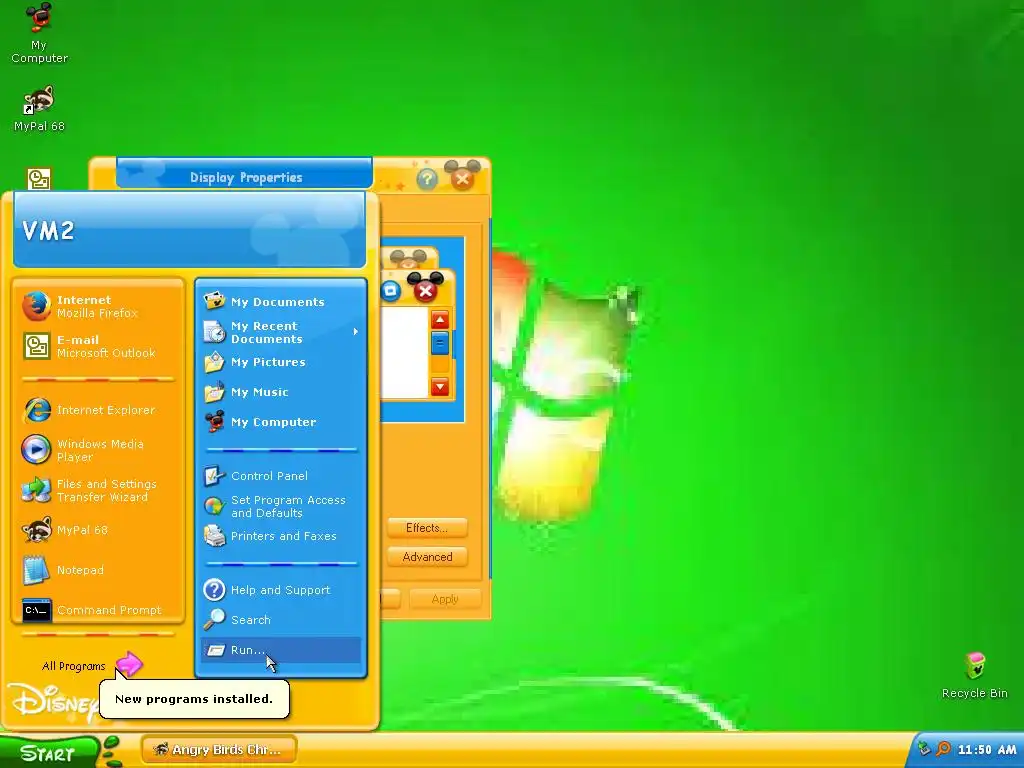
Task: Click Advanced button in Display Properties
Action: 427,557
